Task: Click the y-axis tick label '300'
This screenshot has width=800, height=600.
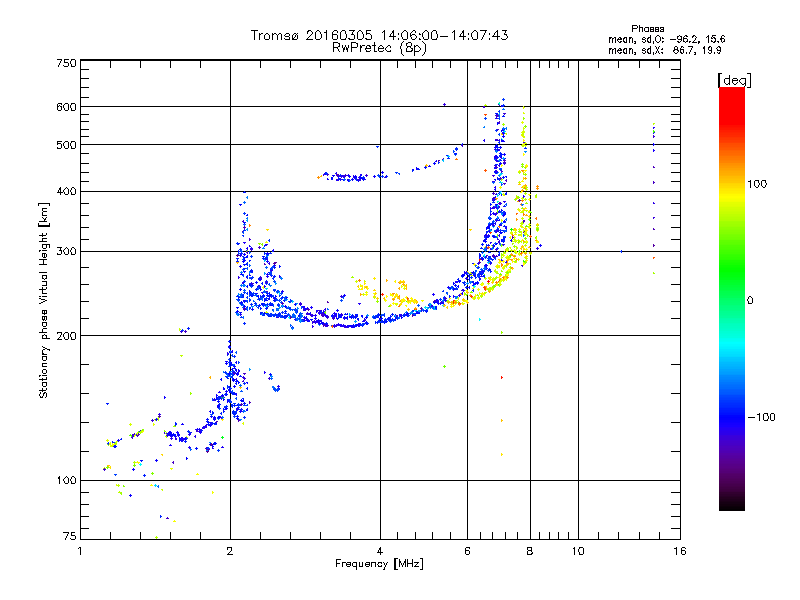Action: tap(66, 252)
